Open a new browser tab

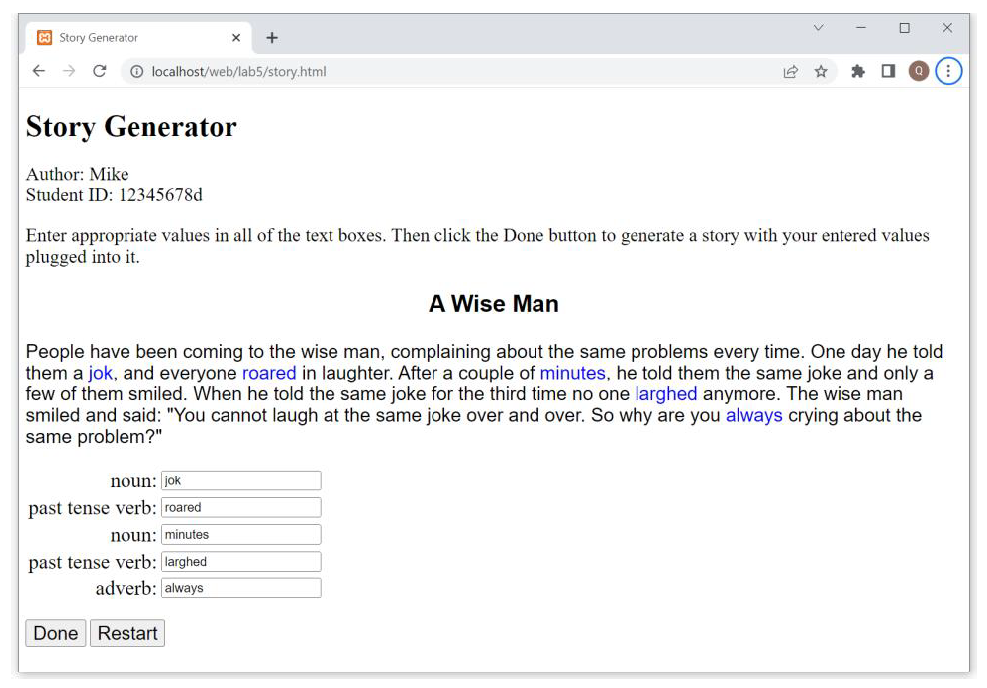(272, 37)
